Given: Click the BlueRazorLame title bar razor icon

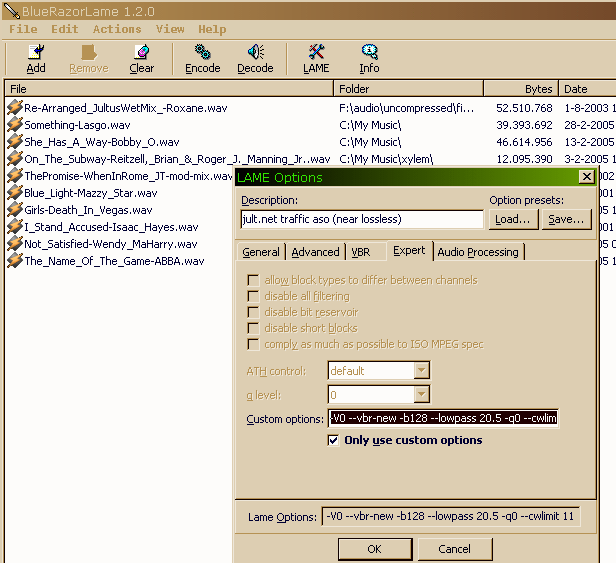Looking at the screenshot, I should coord(11,11).
